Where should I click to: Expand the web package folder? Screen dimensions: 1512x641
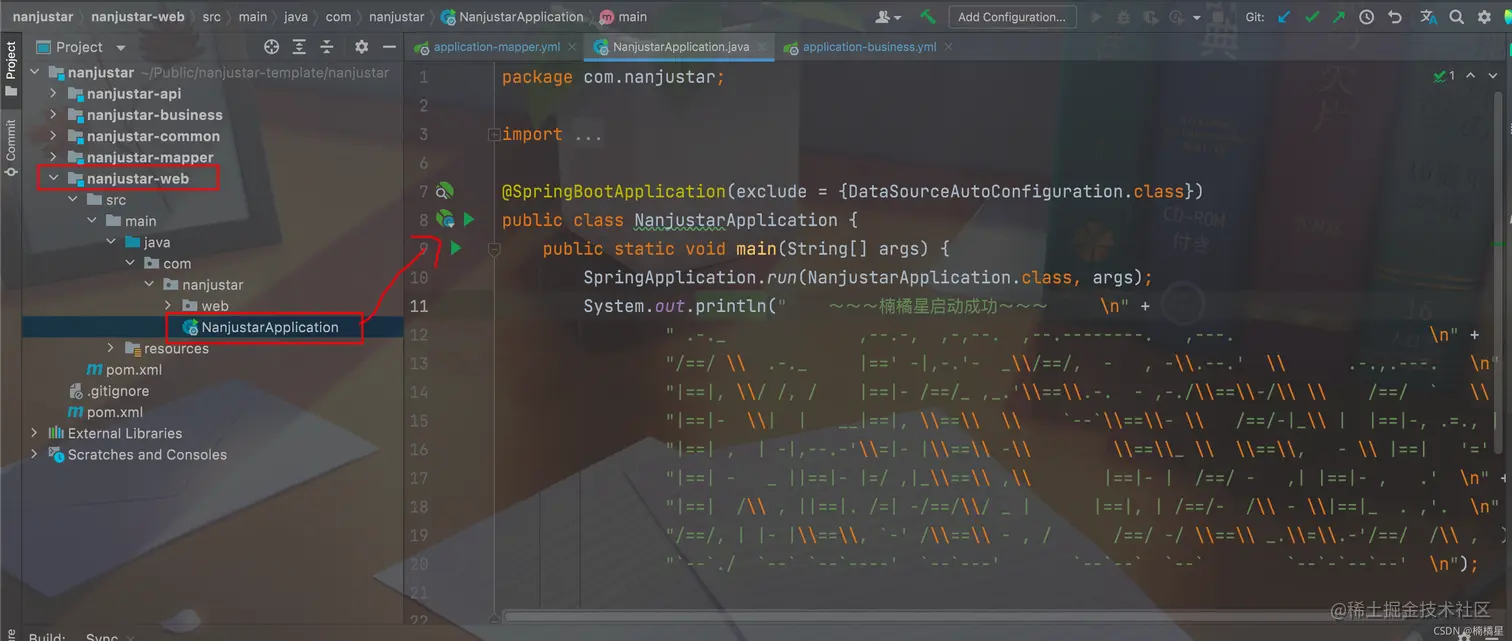pyautogui.click(x=168, y=306)
